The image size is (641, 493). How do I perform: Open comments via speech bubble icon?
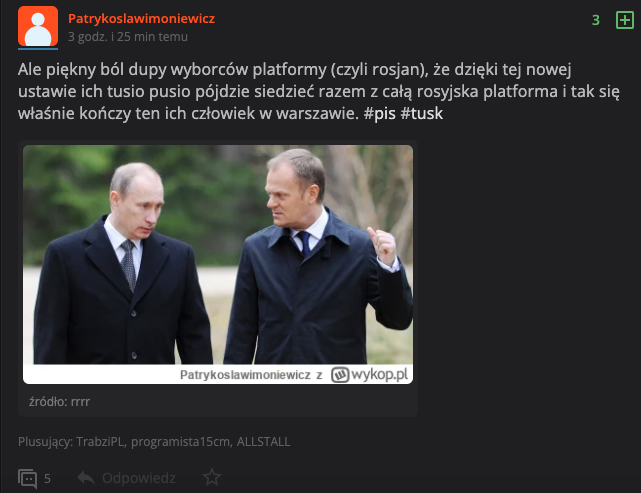tap(27, 478)
